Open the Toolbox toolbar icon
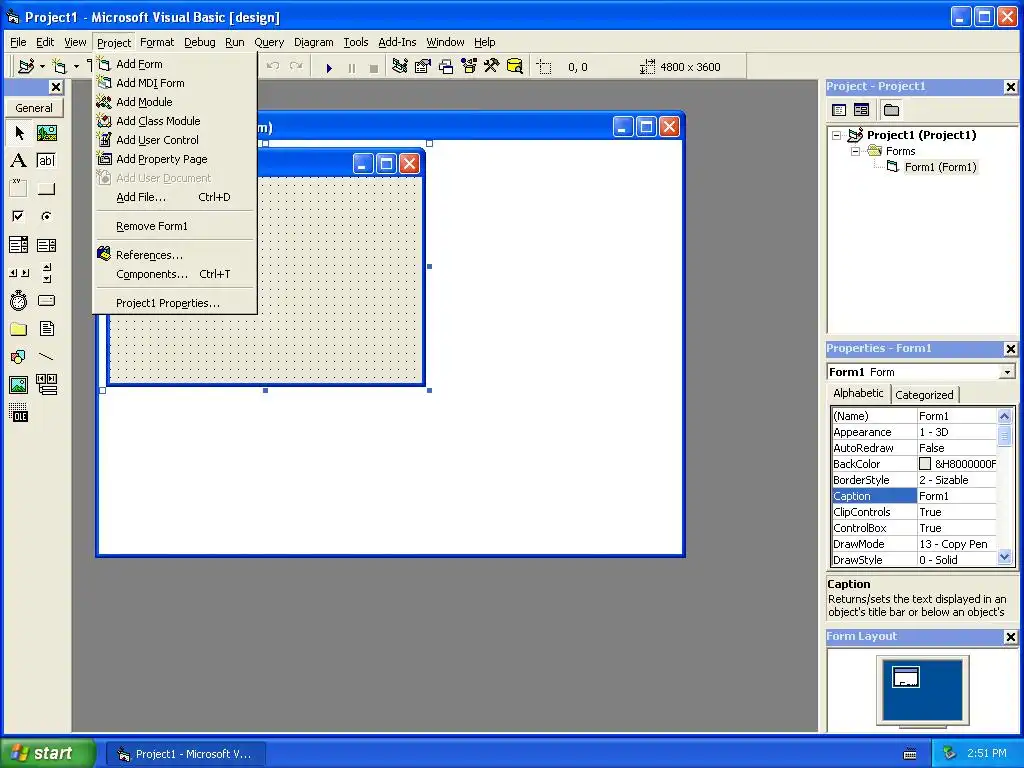The image size is (1024, 768). 491,67
